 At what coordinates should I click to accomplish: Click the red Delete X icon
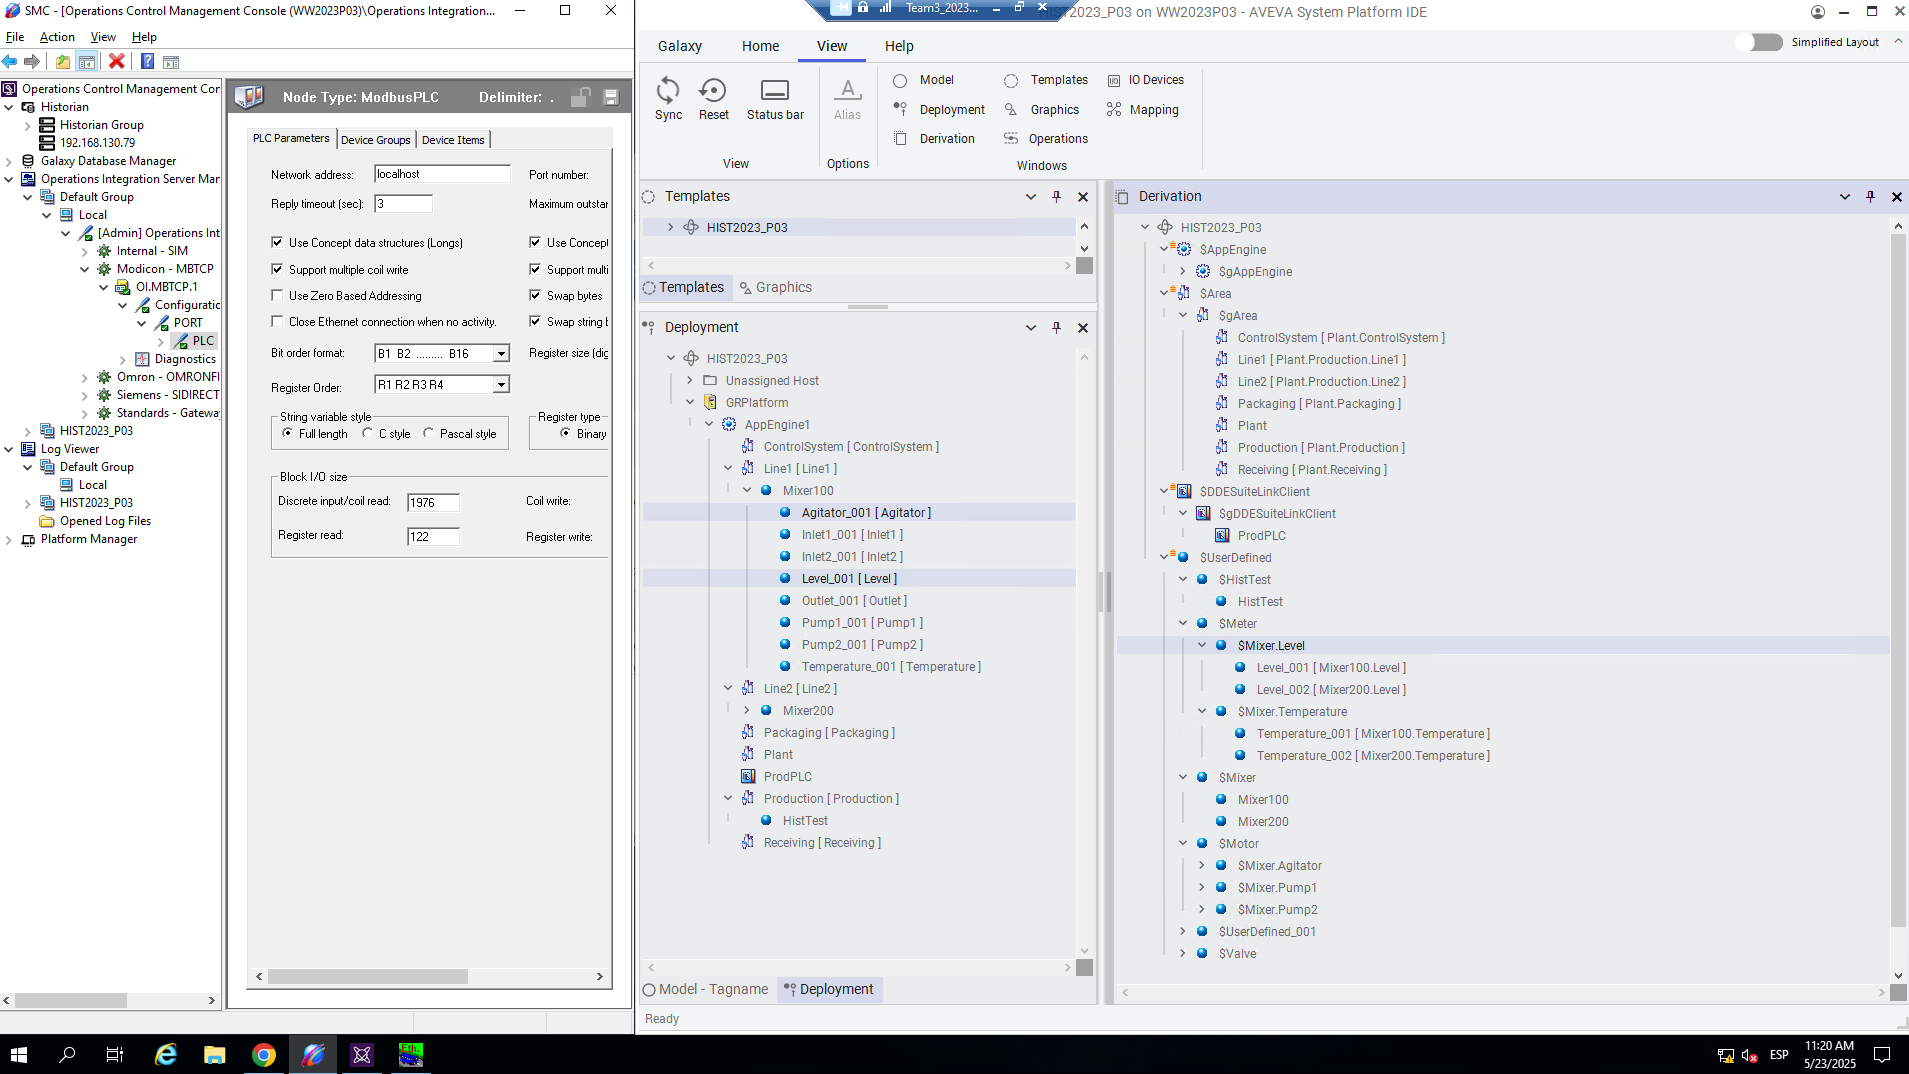click(117, 62)
